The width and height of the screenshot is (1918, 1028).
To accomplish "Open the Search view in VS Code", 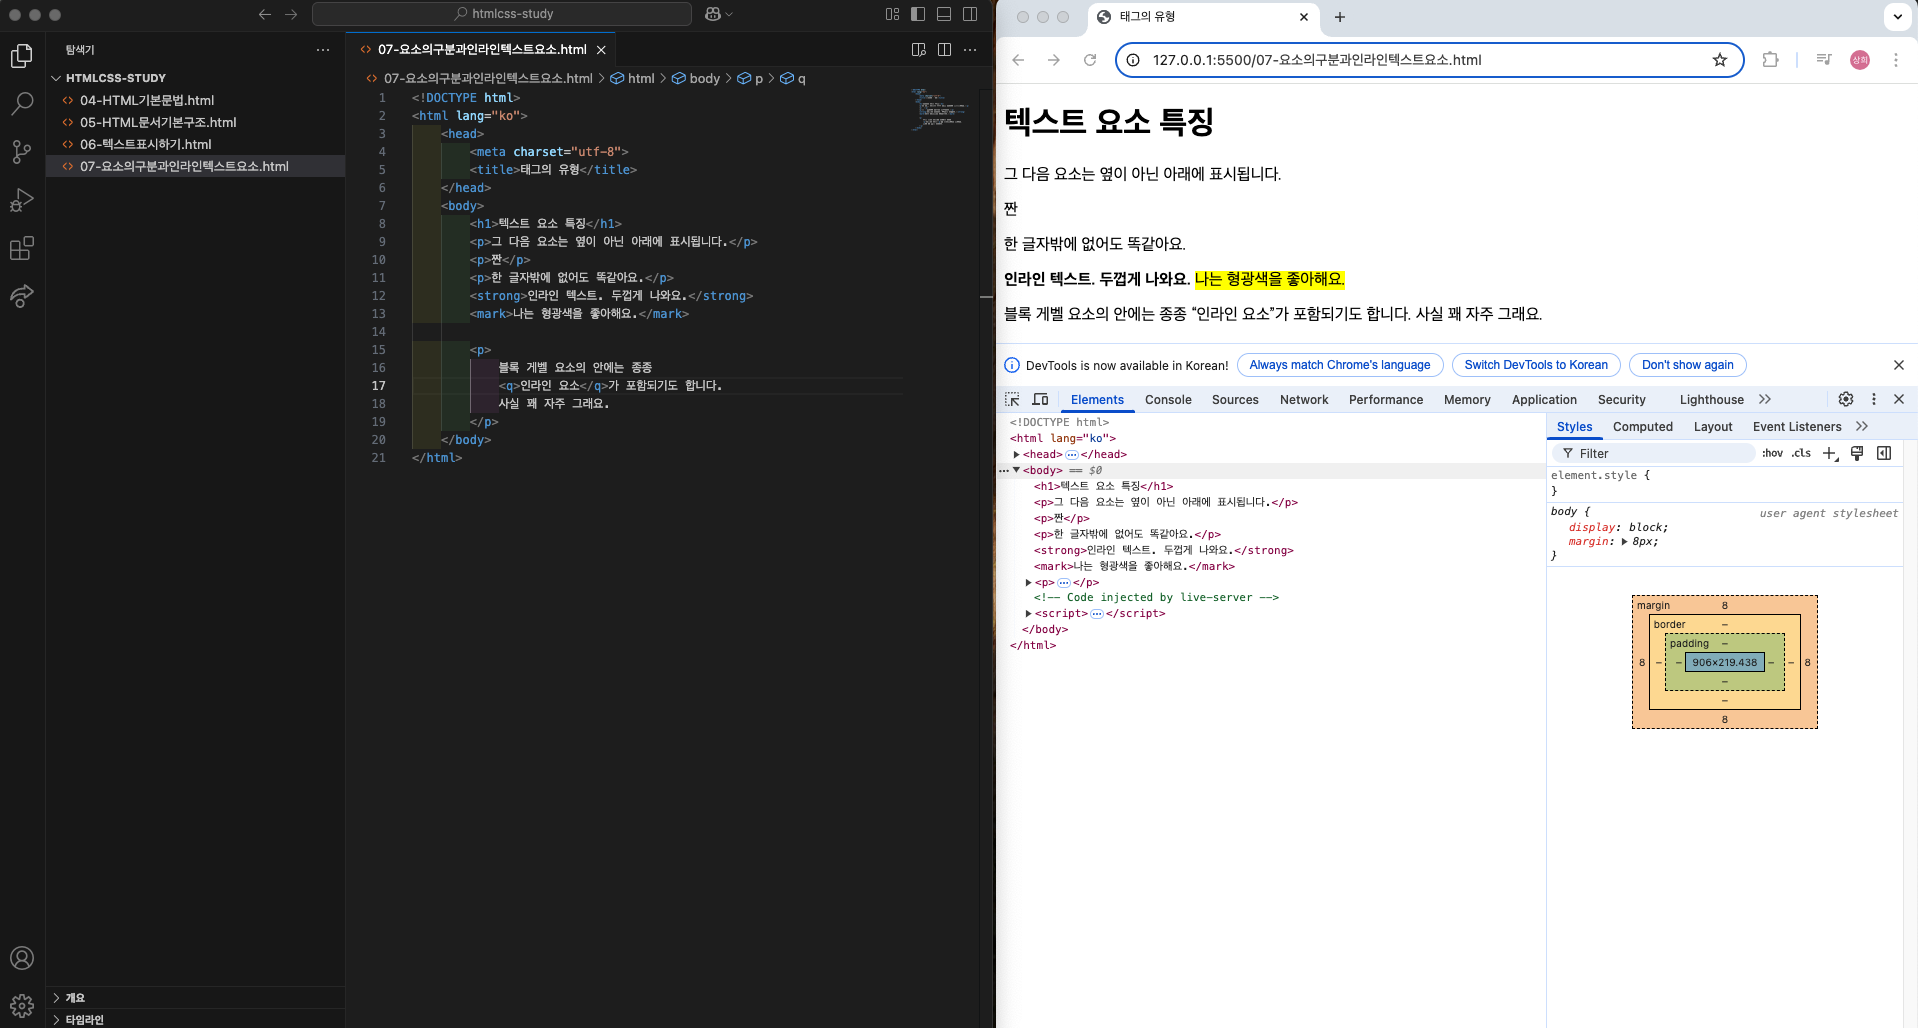I will click(x=22, y=104).
